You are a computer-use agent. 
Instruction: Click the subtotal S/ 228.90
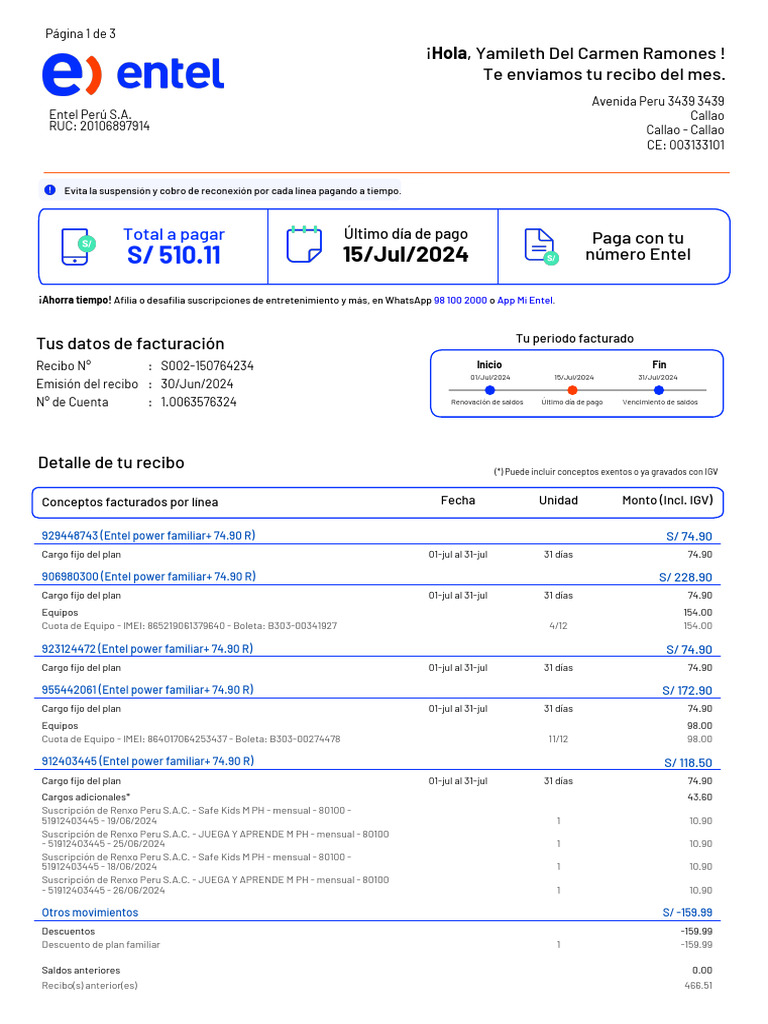tap(686, 577)
